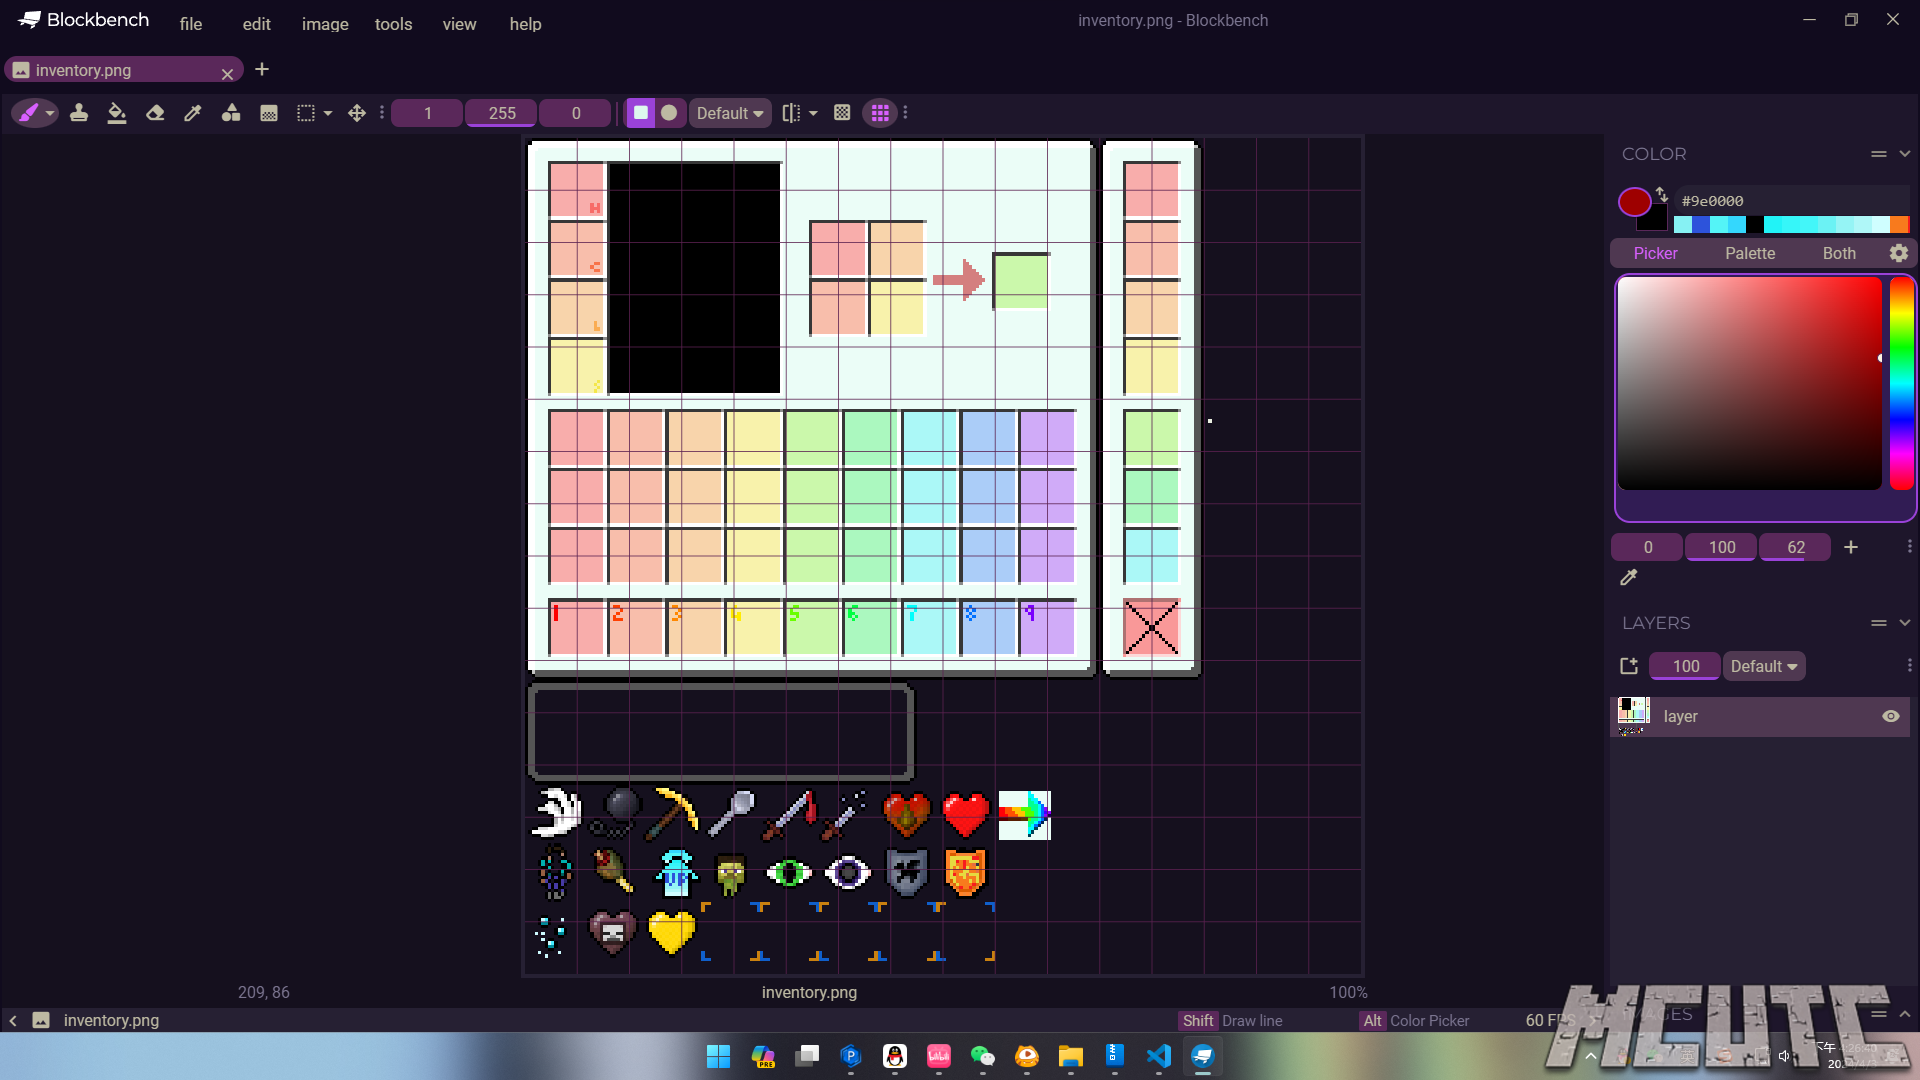
Task: Select the Gradient tool
Action: pos(269,113)
